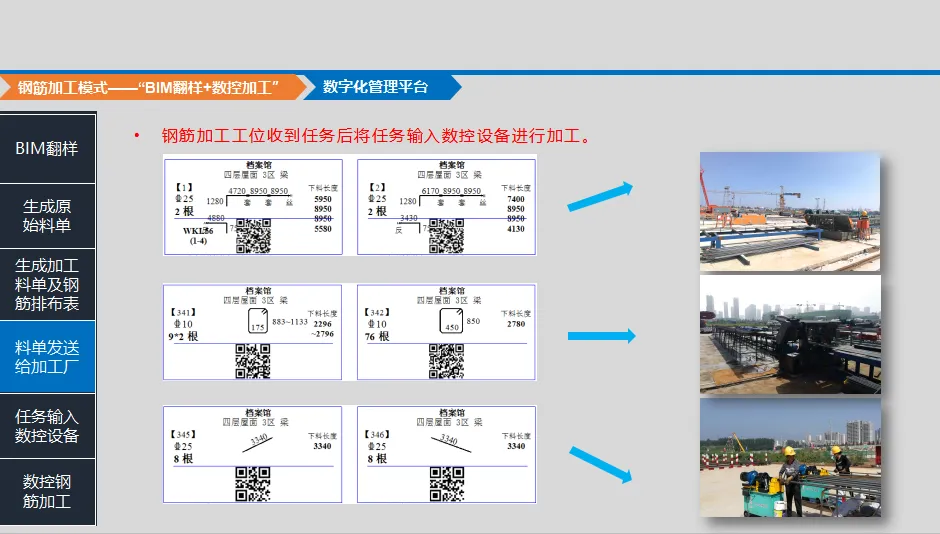
Task: Click the 9*2 根 quantity text
Action: click(183, 336)
